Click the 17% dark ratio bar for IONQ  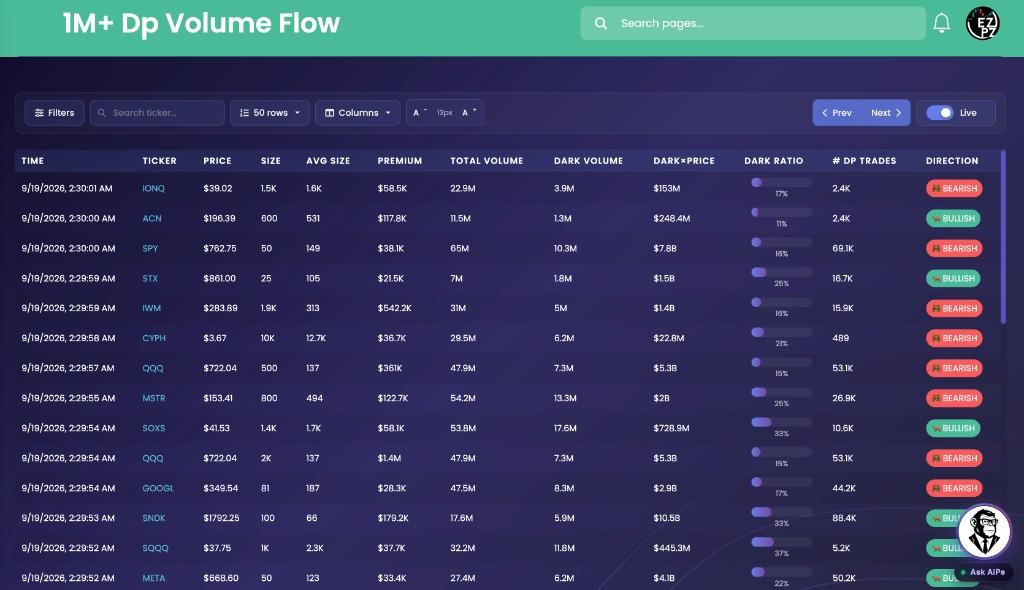coord(781,183)
